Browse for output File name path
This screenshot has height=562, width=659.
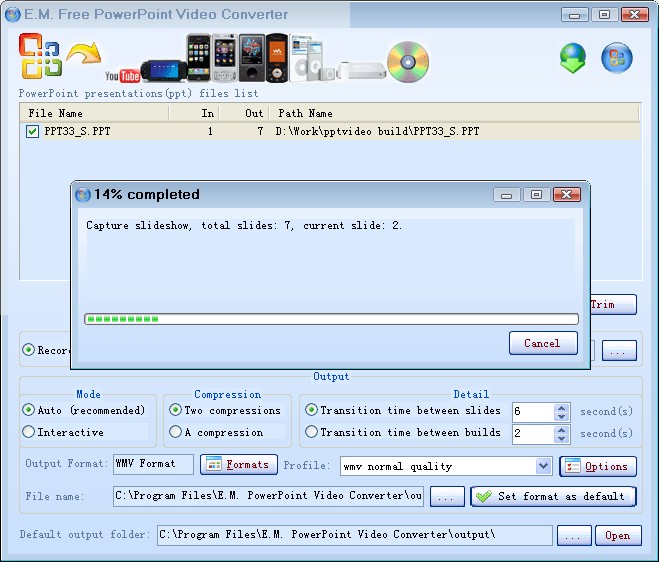(447, 497)
